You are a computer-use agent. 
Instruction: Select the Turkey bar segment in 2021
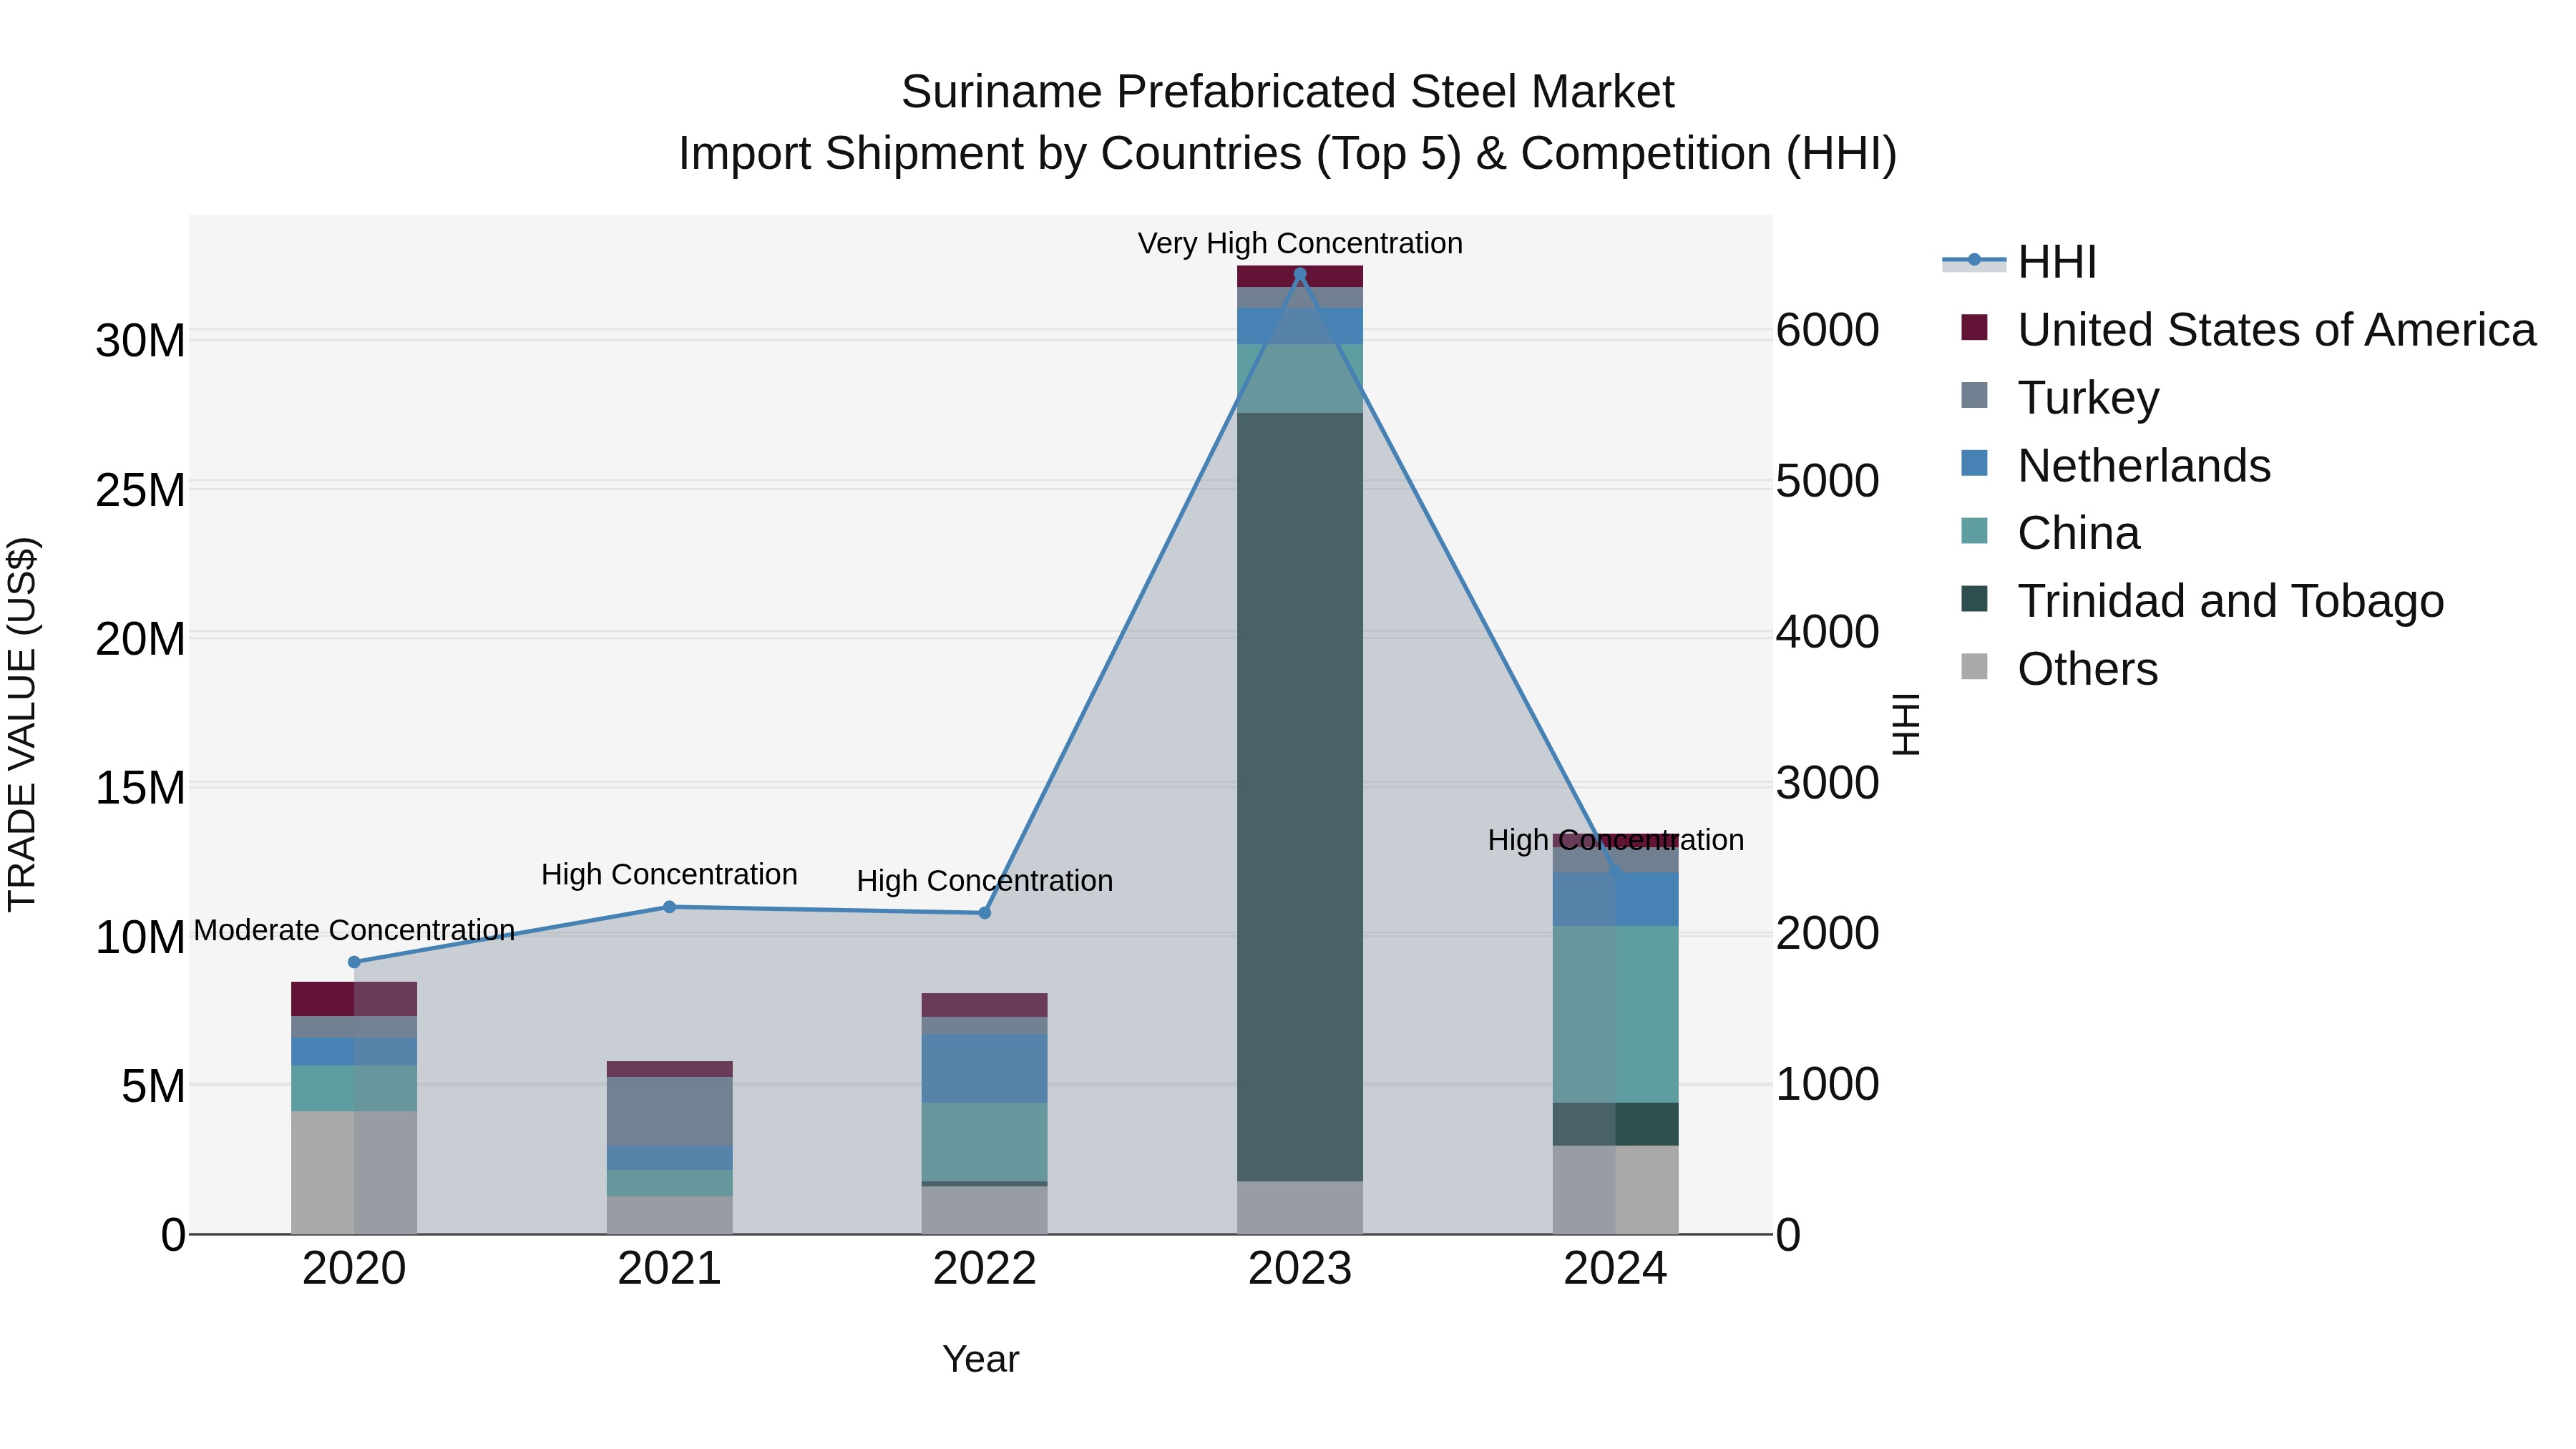tap(670, 1111)
